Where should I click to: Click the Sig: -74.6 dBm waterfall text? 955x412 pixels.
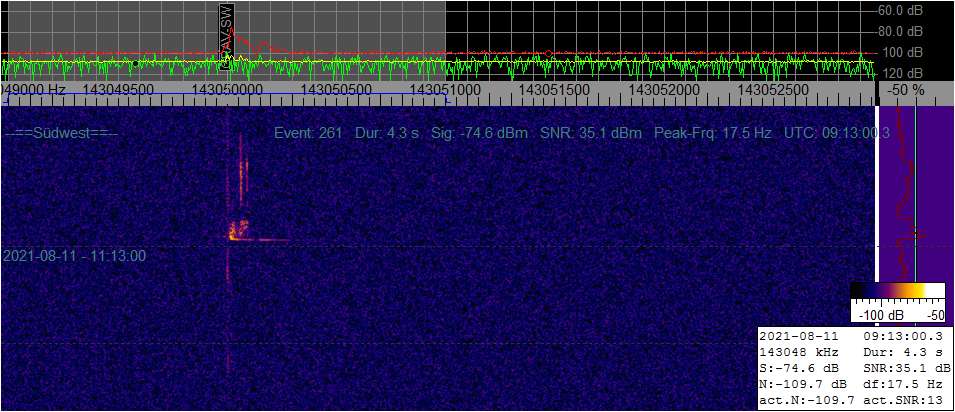coord(479,133)
